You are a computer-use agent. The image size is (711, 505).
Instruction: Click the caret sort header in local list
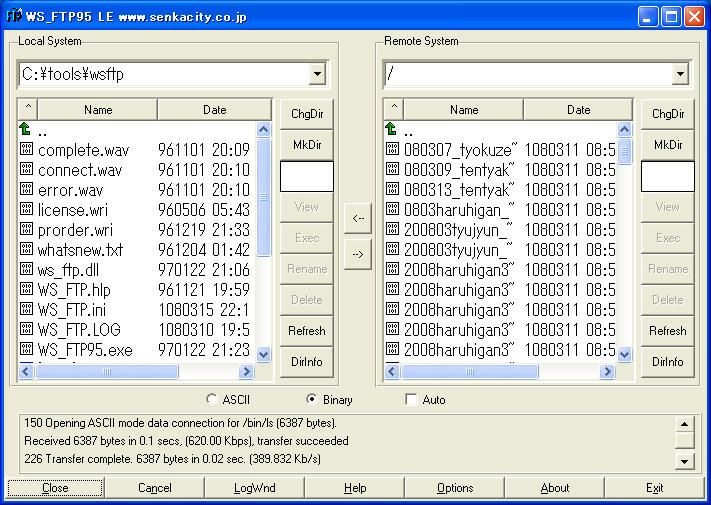click(28, 110)
